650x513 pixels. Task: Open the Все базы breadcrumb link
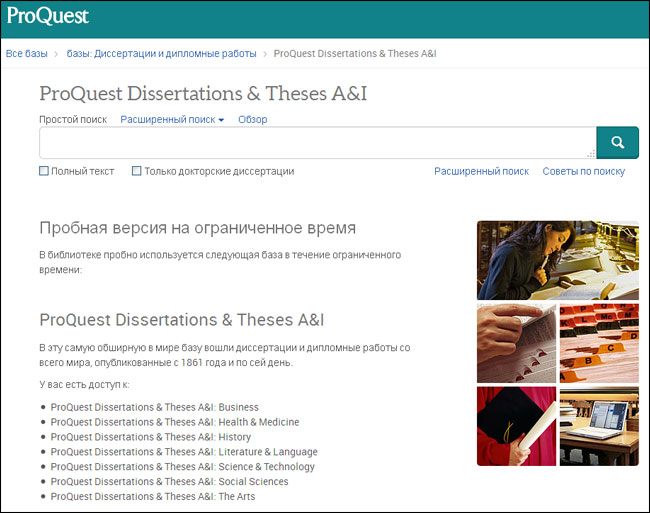(x=27, y=53)
